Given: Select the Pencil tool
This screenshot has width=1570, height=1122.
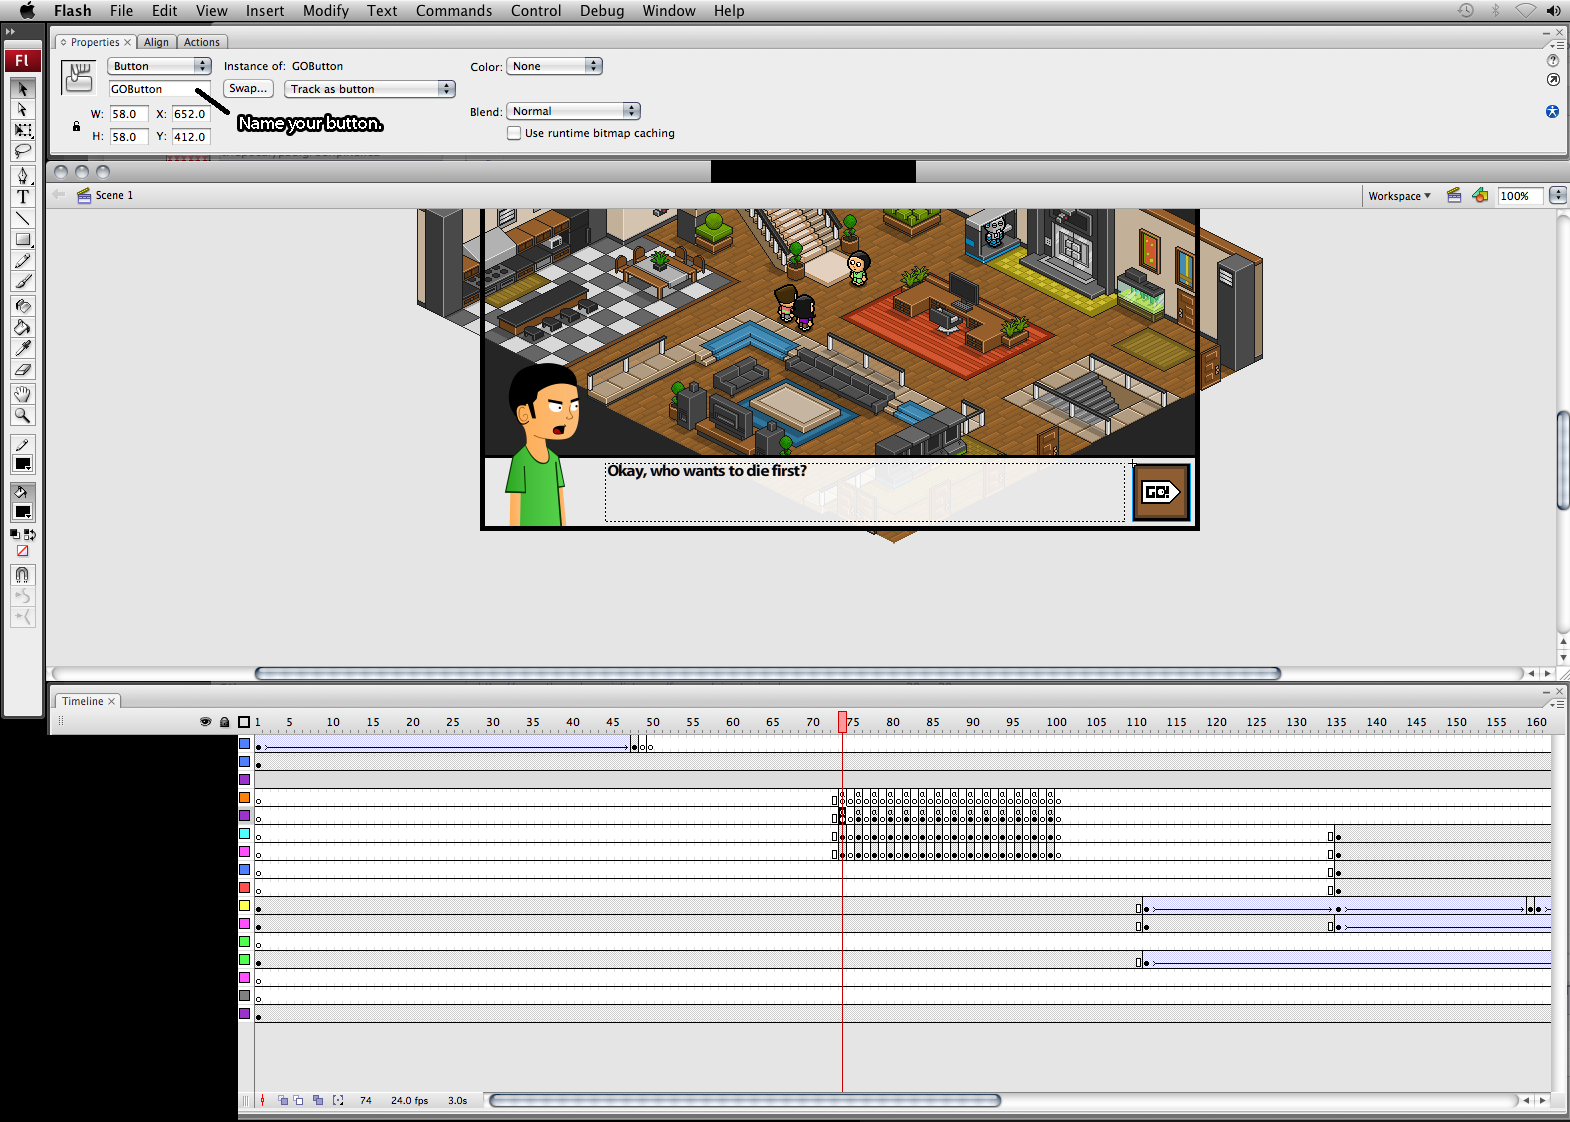Looking at the screenshot, I should click(x=23, y=260).
